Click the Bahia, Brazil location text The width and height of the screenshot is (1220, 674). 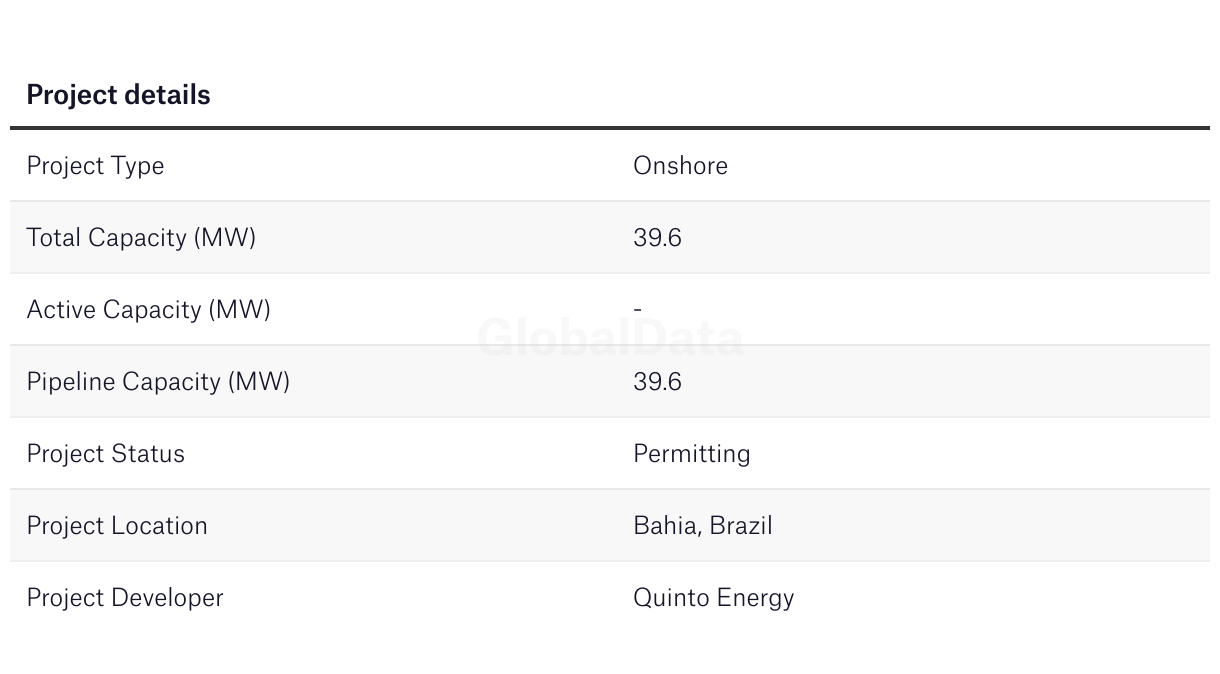[x=702, y=526]
